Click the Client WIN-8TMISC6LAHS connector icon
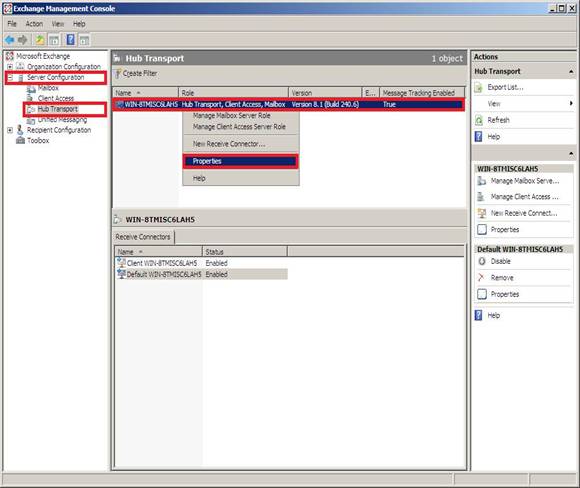Screen dimensions: 580x488 (x=121, y=263)
